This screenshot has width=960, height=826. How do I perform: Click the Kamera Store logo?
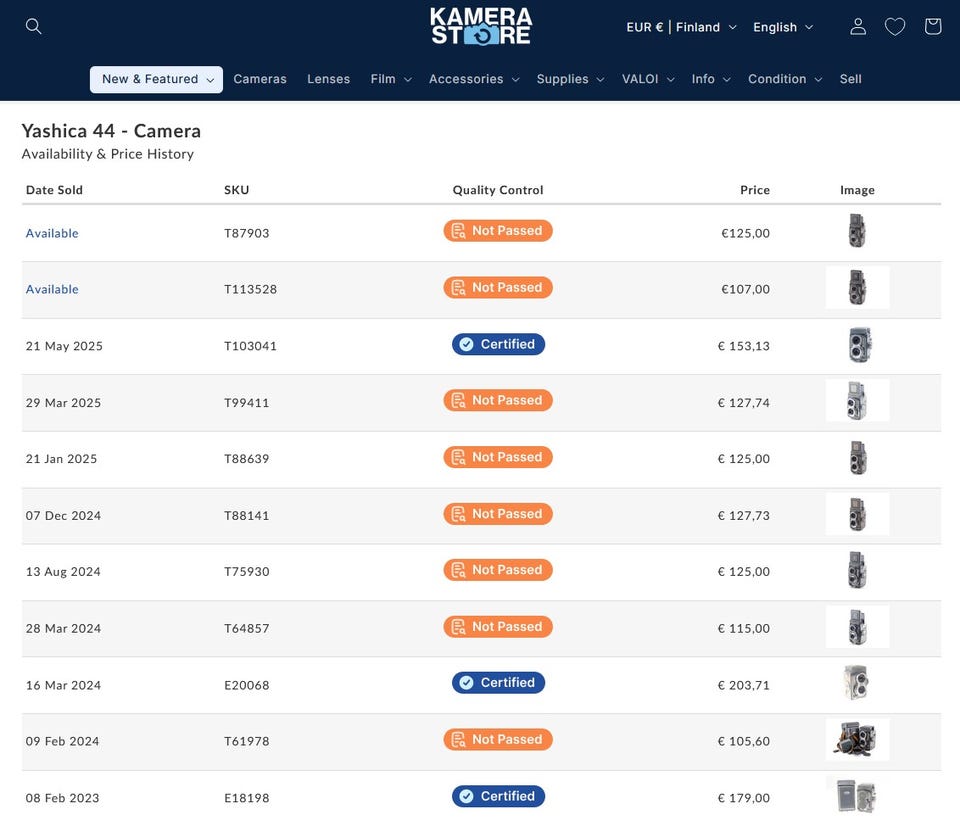pyautogui.click(x=481, y=26)
